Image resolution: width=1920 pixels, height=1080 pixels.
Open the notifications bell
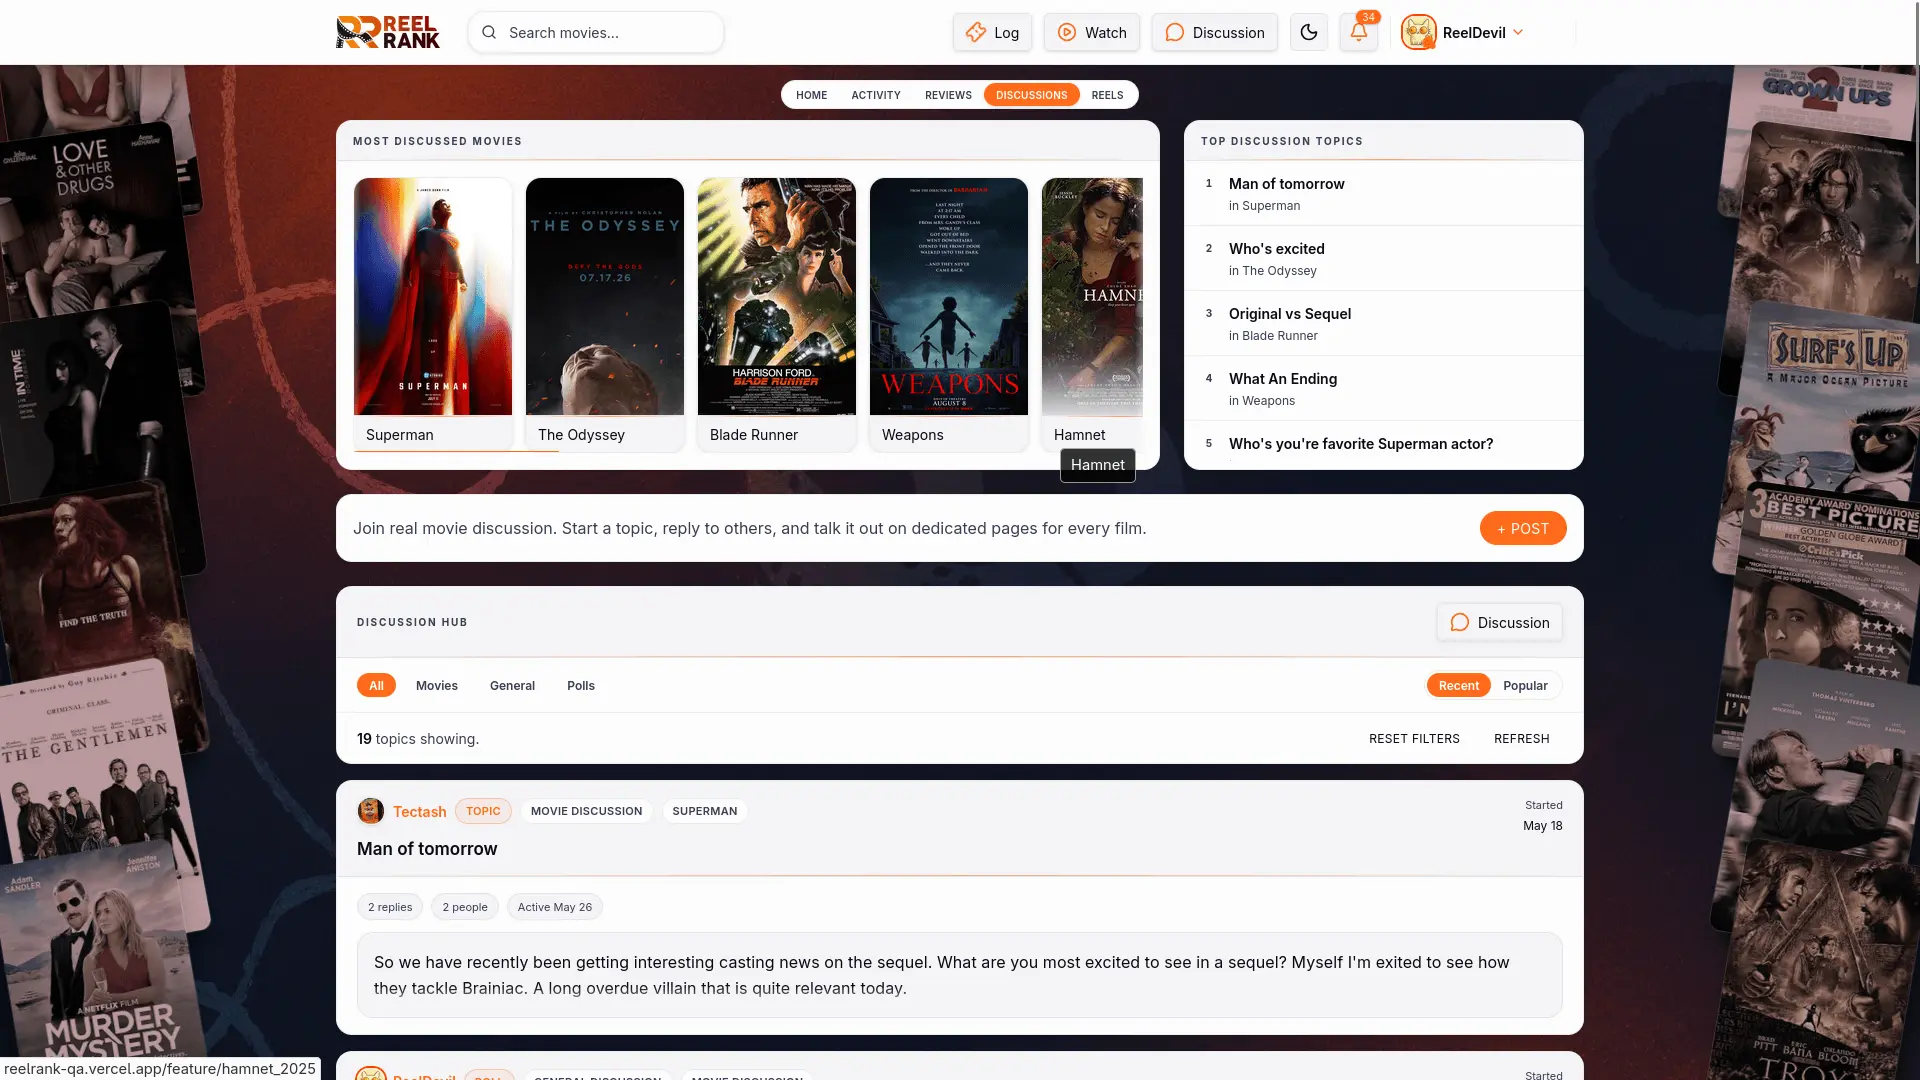[1358, 32]
